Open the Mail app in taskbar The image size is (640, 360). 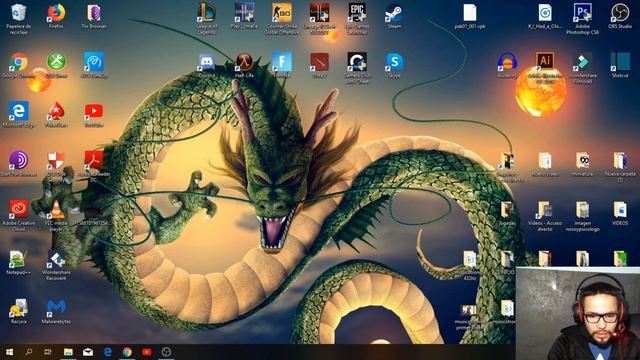[x=88, y=352]
